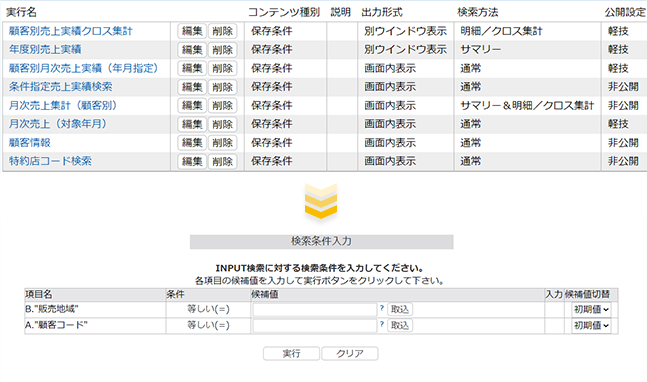Open 月次売上集計（顧客別） link
The image size is (647, 382).
pyautogui.click(x=63, y=105)
